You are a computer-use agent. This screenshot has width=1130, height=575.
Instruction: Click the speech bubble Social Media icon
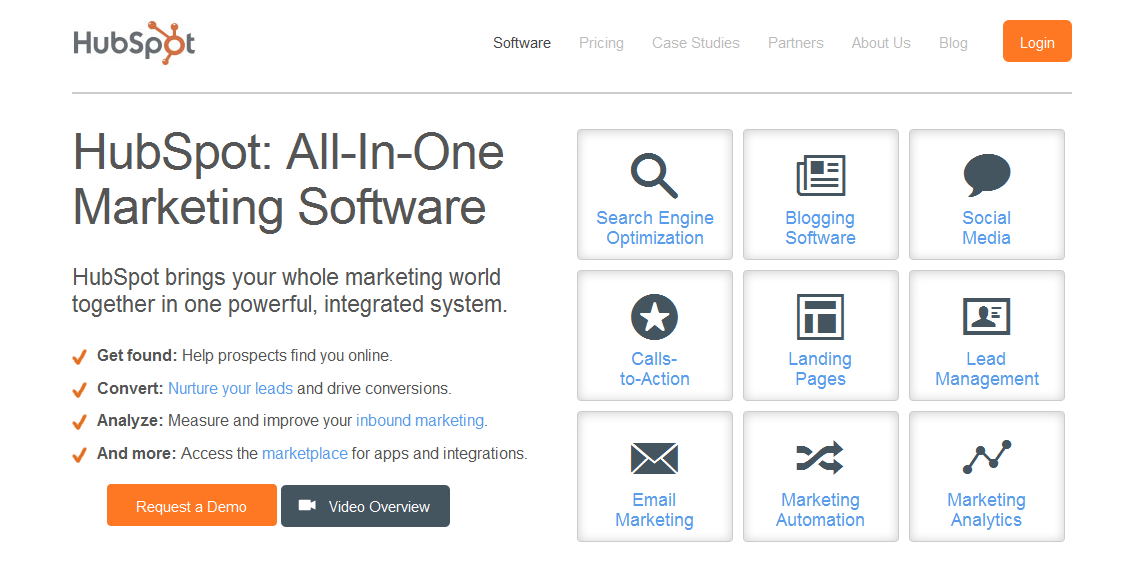(x=987, y=175)
